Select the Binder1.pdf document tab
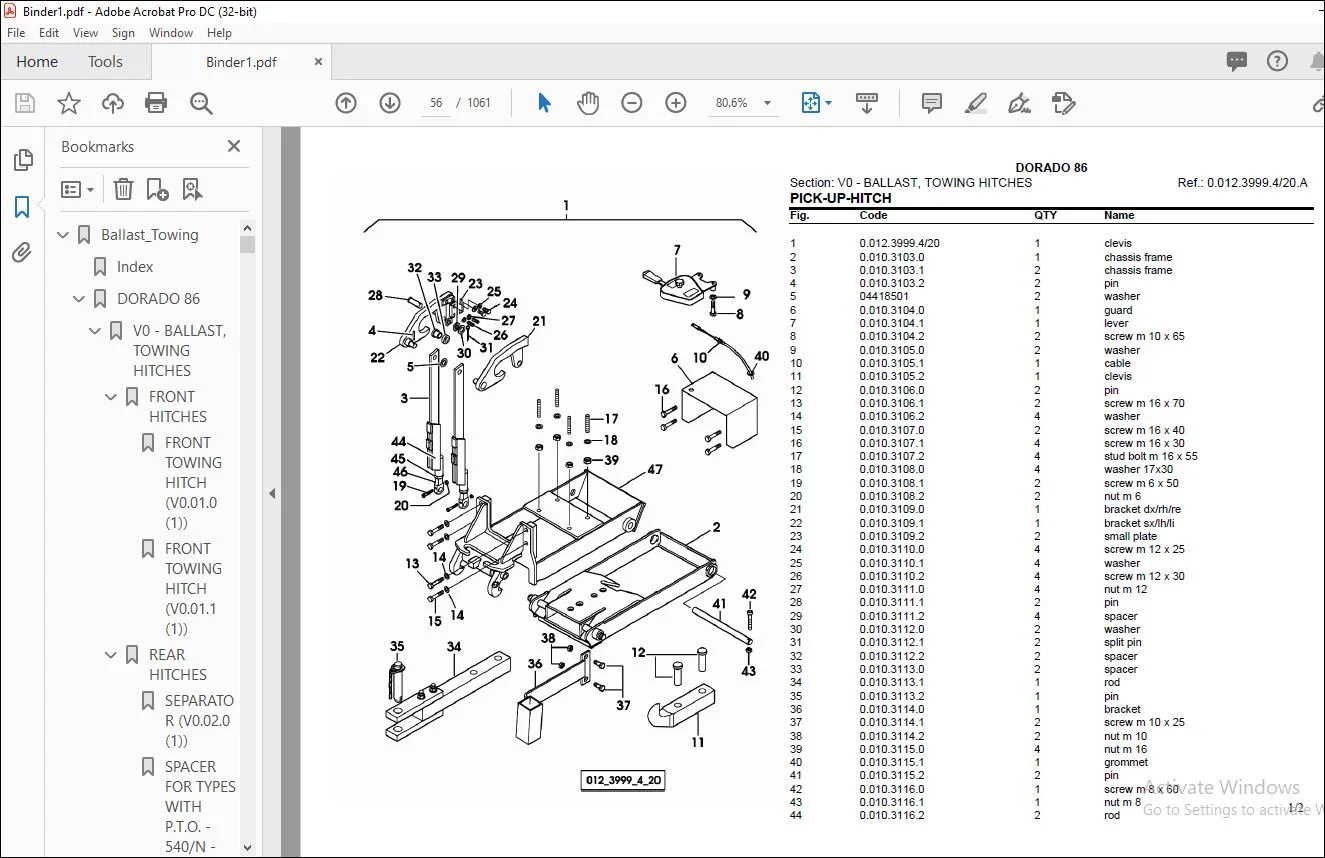The image size is (1325, 858). [x=241, y=62]
